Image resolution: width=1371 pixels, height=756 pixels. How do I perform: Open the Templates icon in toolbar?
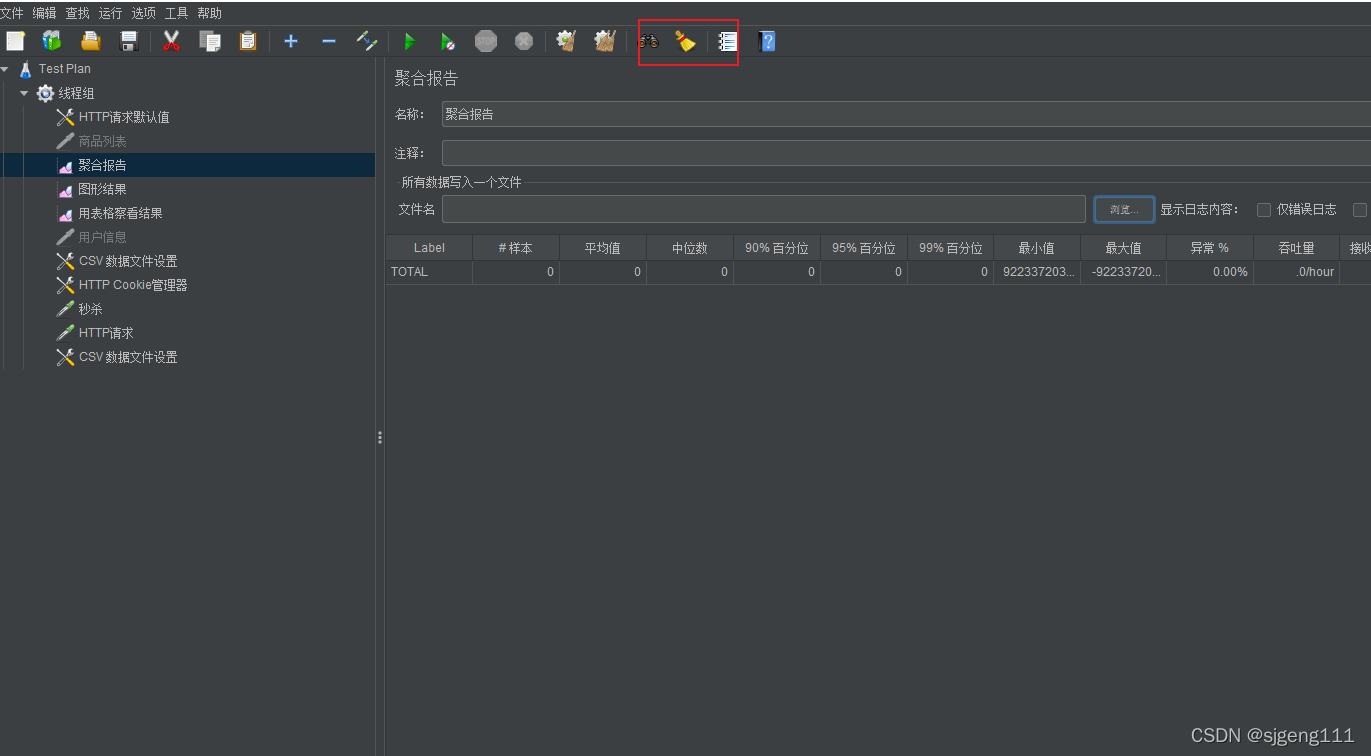[x=52, y=41]
